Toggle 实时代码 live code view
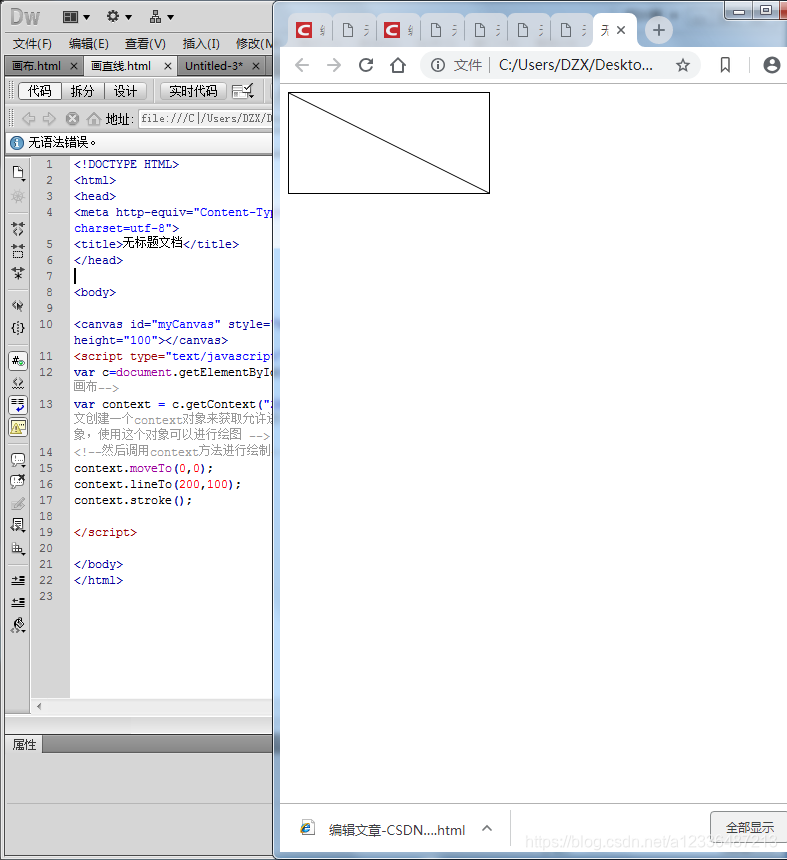The image size is (787, 860). 193,90
